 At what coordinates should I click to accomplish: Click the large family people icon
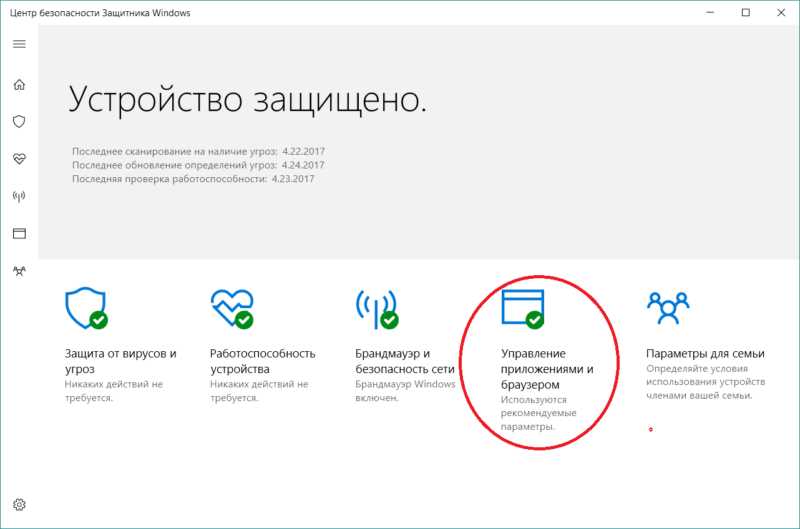[x=668, y=308]
